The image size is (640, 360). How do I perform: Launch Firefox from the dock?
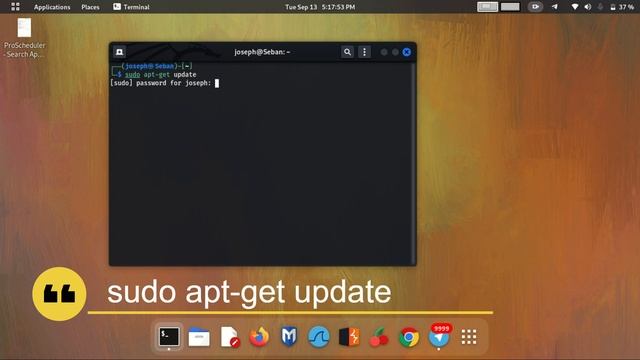coord(259,337)
